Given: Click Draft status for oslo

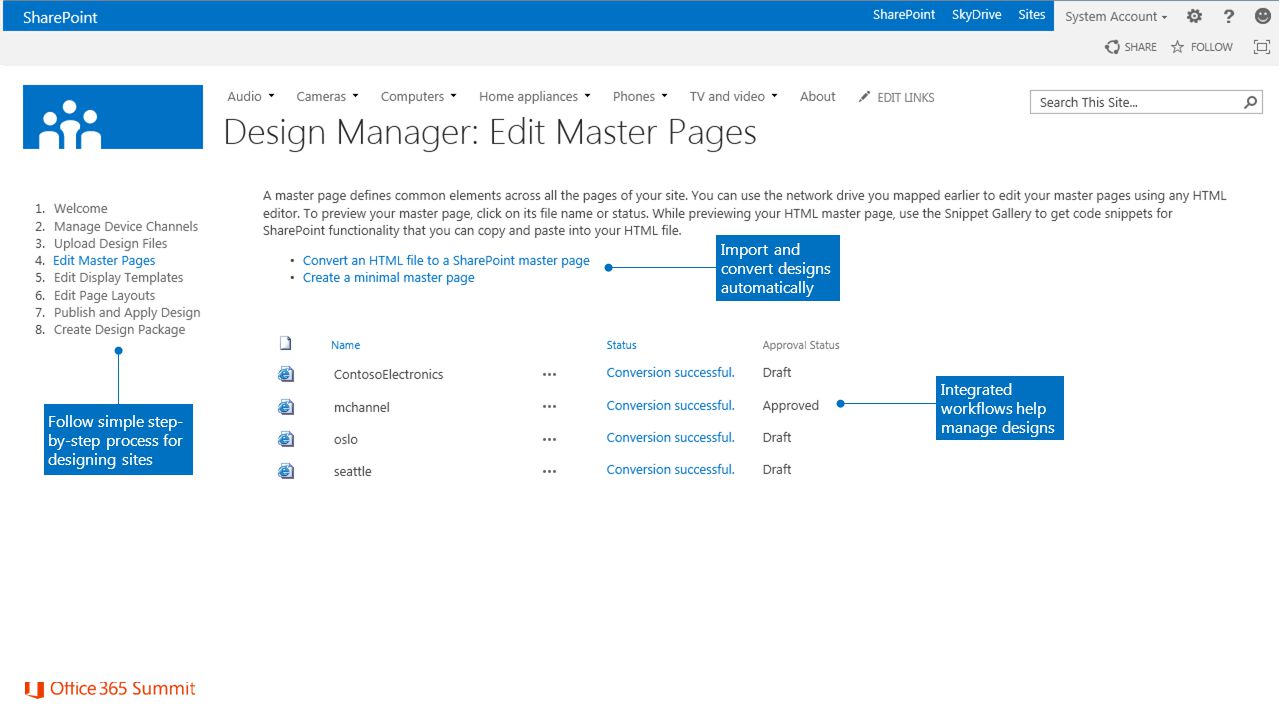Looking at the screenshot, I should pyautogui.click(x=776, y=437).
